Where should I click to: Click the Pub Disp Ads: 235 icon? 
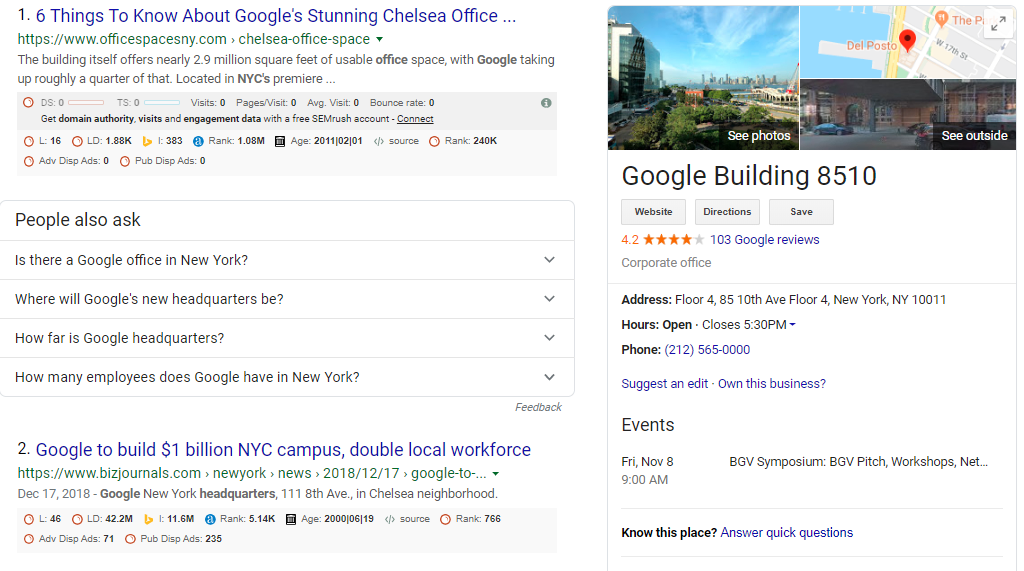pyautogui.click(x=130, y=539)
